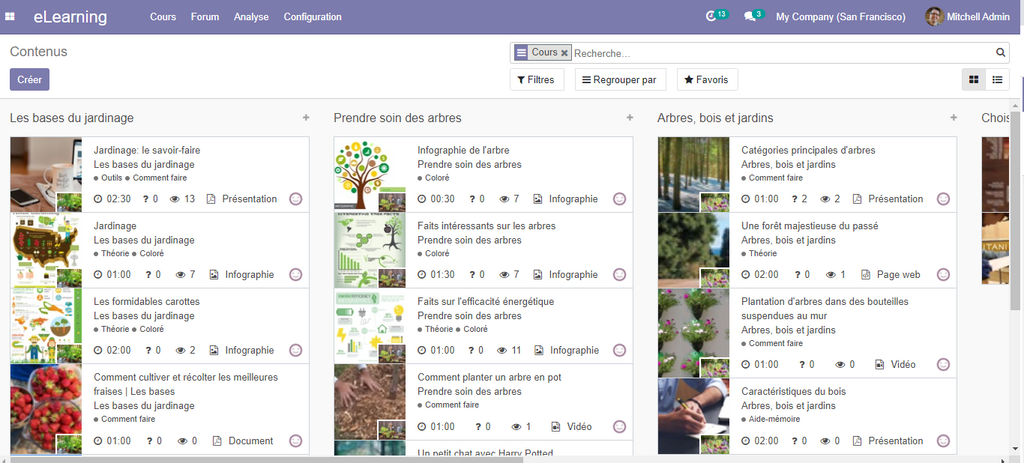Switch to kanban view
The width and height of the screenshot is (1024, 463).
click(x=973, y=80)
